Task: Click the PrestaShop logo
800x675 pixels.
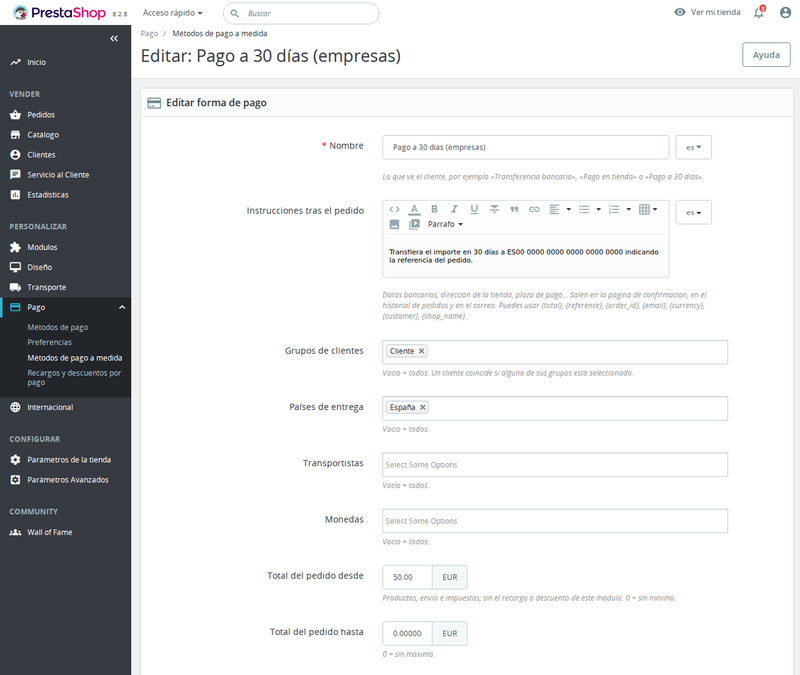Action: click(60, 13)
